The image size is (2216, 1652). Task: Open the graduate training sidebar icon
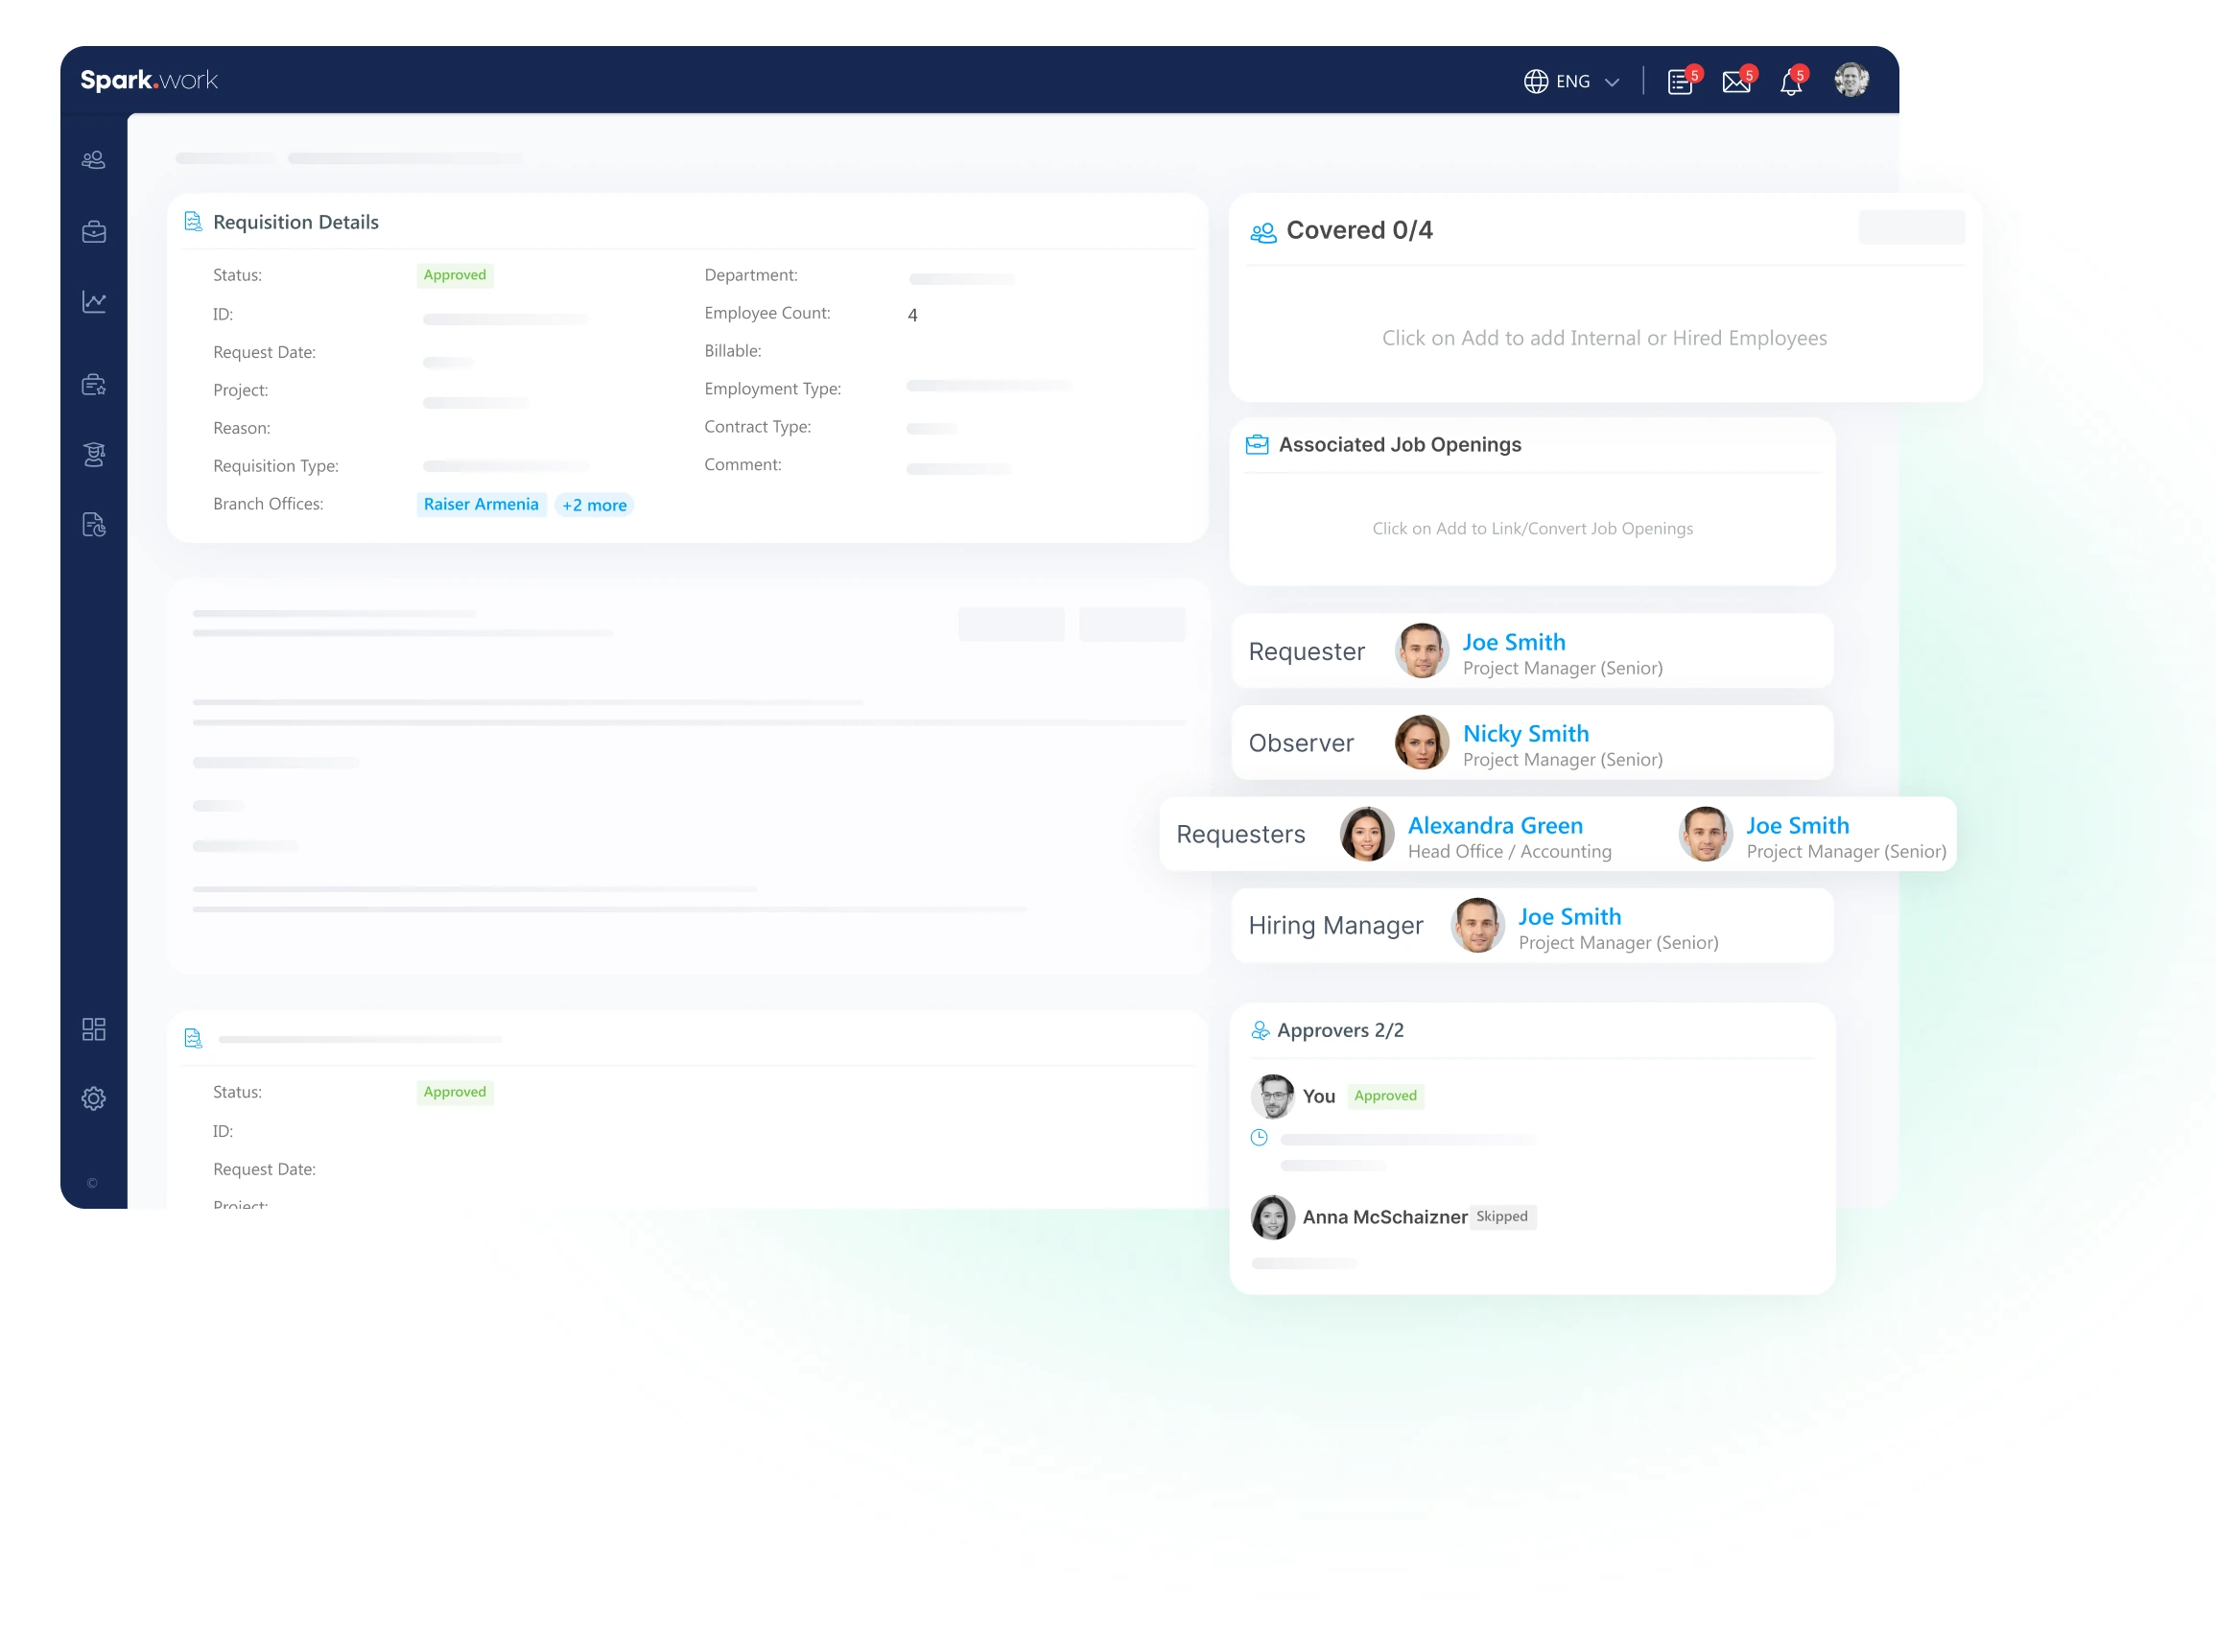[94, 455]
